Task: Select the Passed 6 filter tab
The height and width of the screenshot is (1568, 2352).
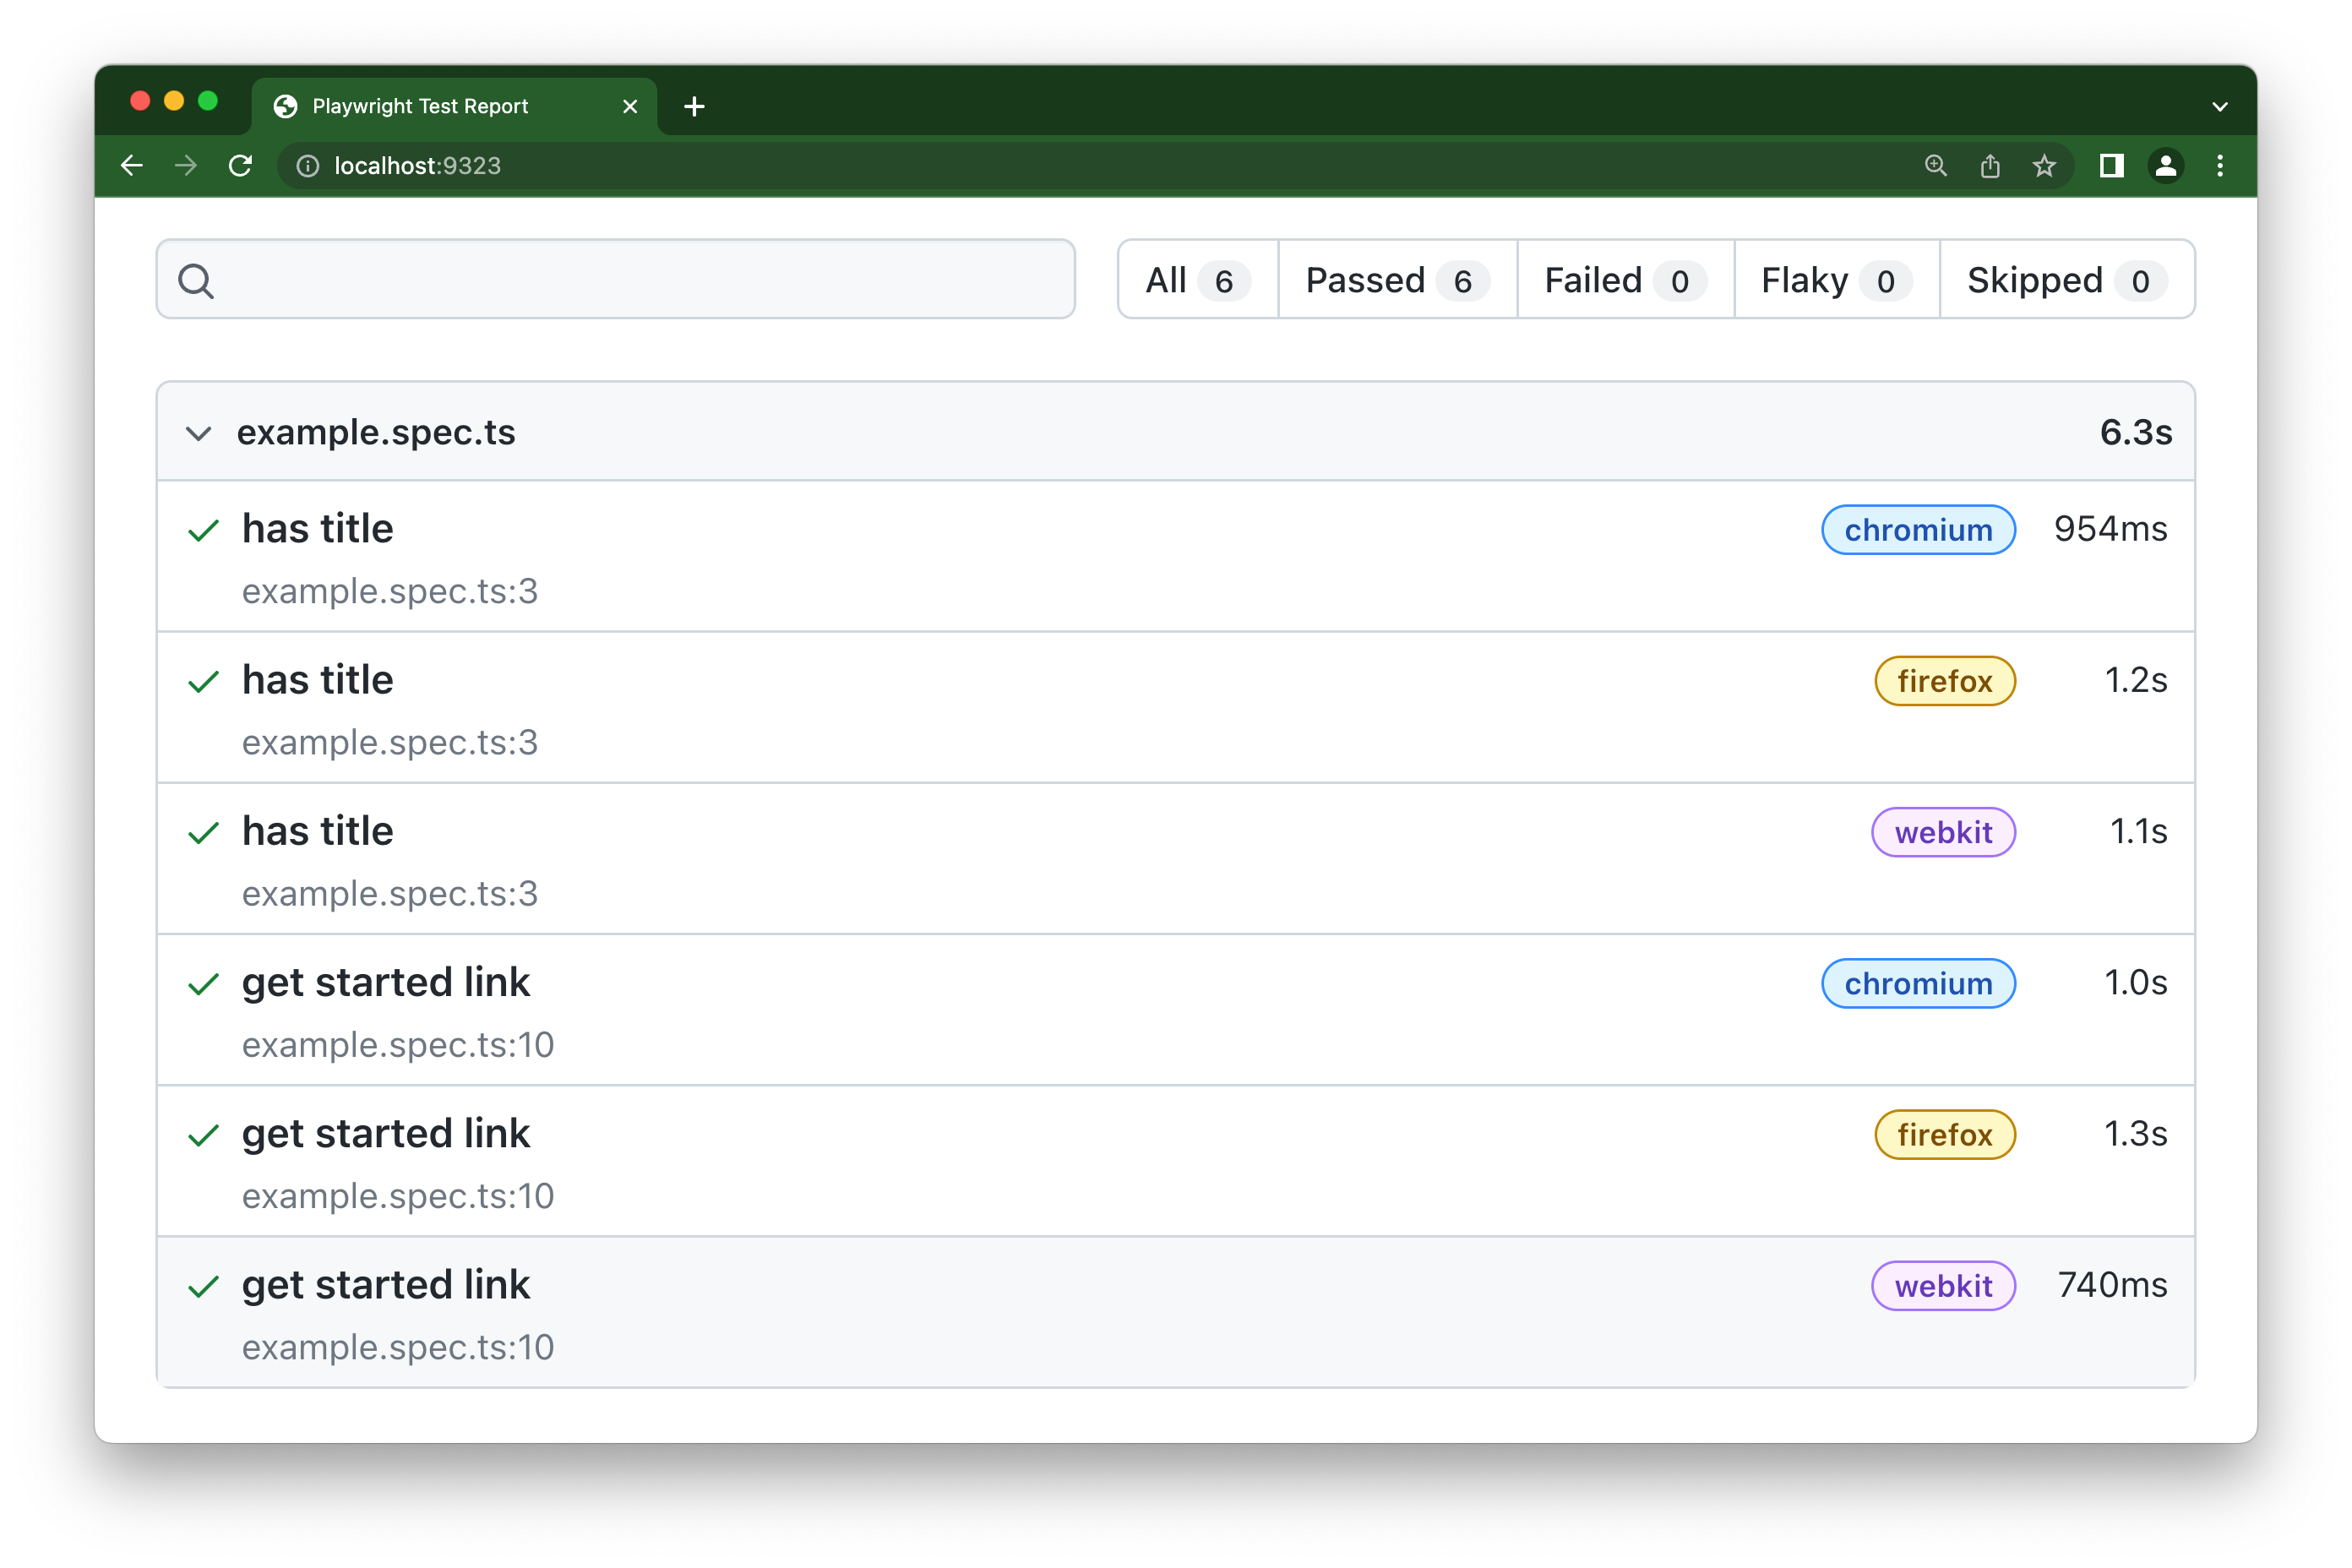Action: [x=1390, y=280]
